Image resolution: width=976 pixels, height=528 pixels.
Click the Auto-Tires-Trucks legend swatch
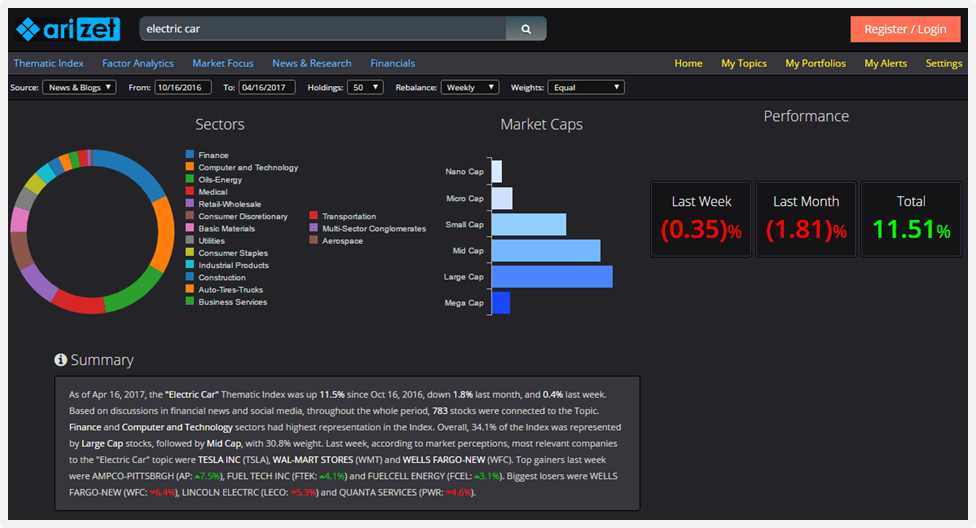pyautogui.click(x=190, y=289)
